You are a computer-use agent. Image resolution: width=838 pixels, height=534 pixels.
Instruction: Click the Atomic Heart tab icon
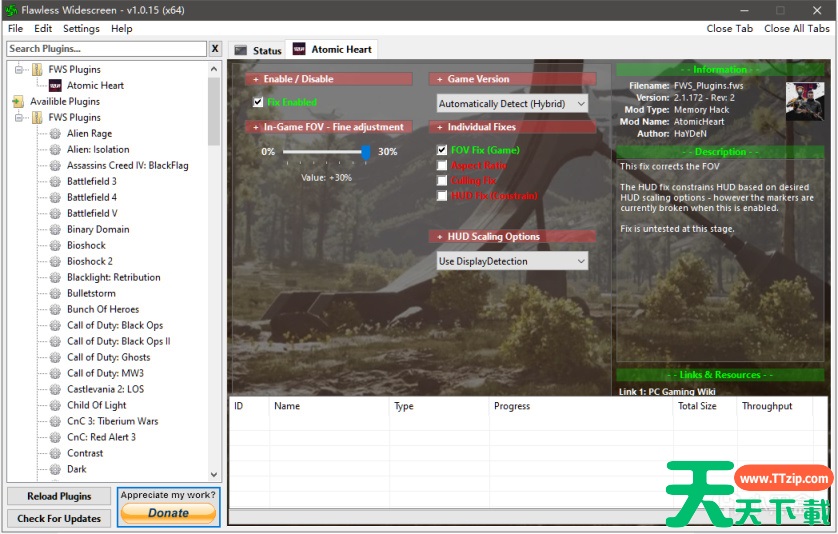point(299,49)
